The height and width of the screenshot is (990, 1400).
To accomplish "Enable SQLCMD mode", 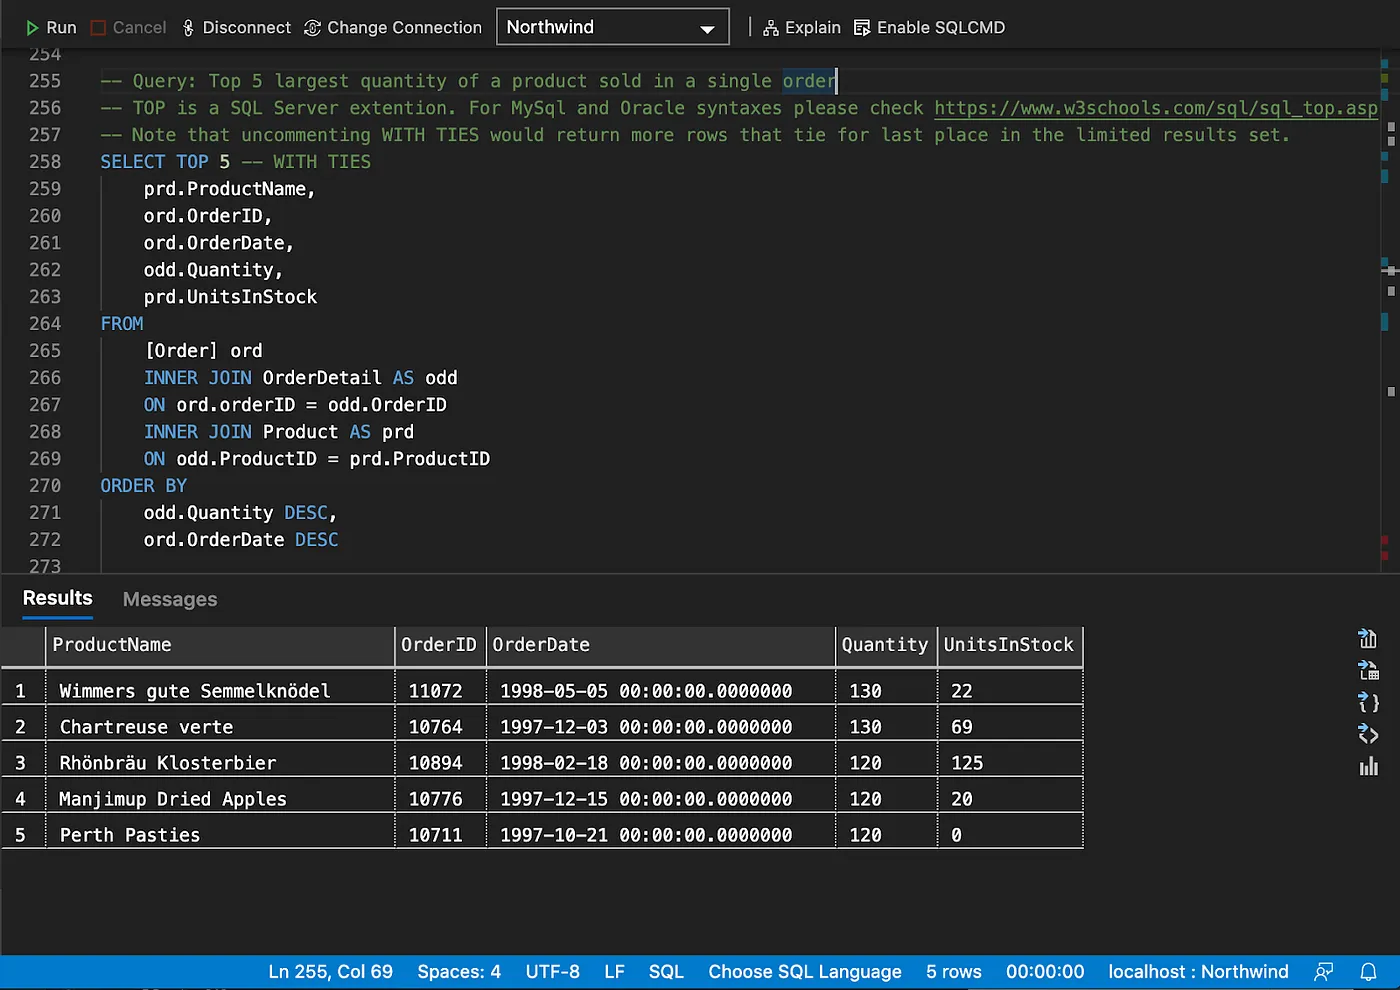I will 929,28.
